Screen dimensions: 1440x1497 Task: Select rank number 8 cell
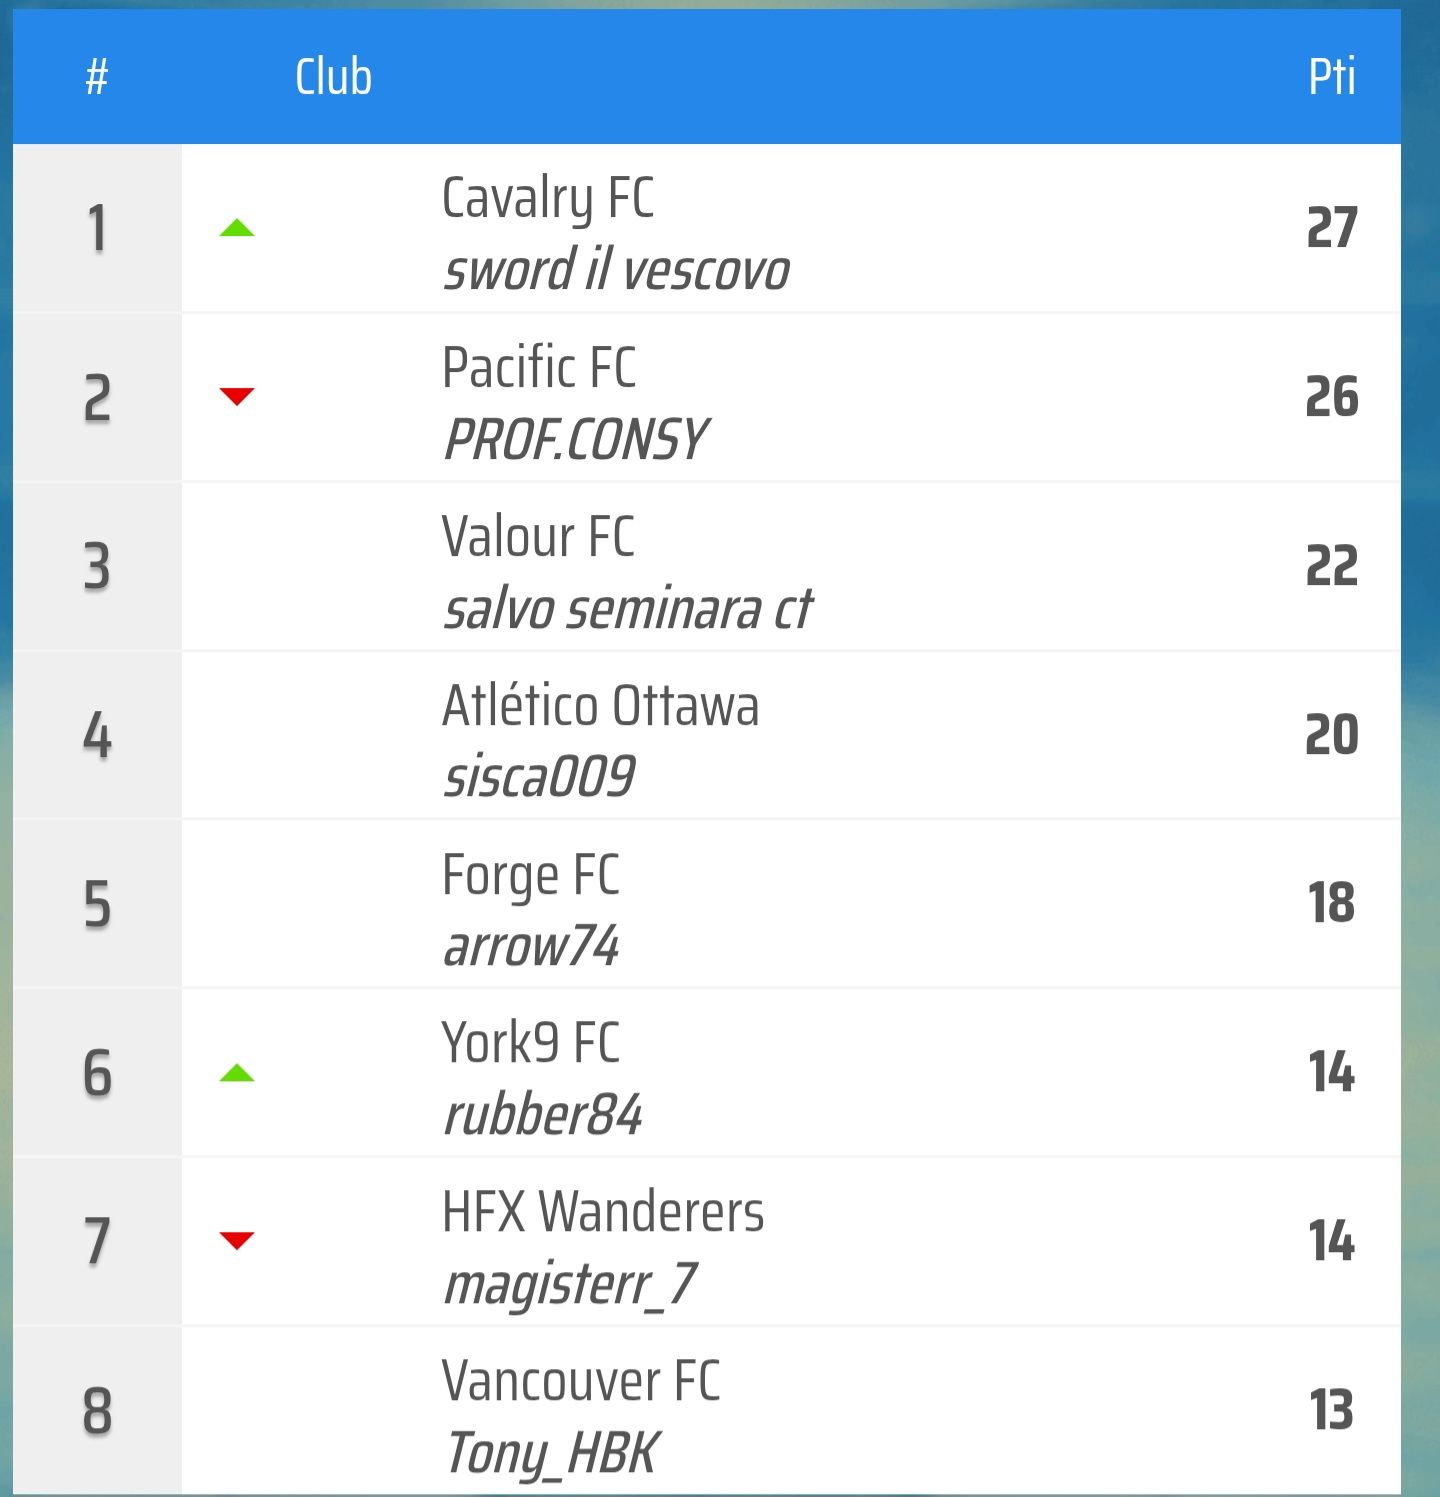[x=97, y=1411]
